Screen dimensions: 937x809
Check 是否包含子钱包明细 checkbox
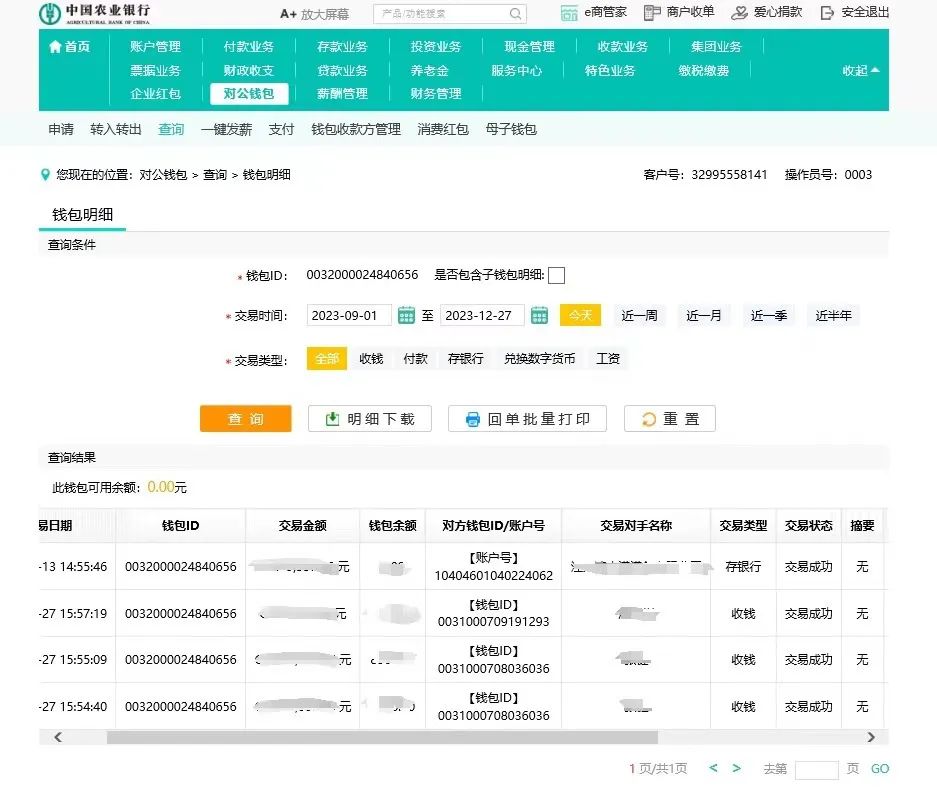(x=557, y=276)
